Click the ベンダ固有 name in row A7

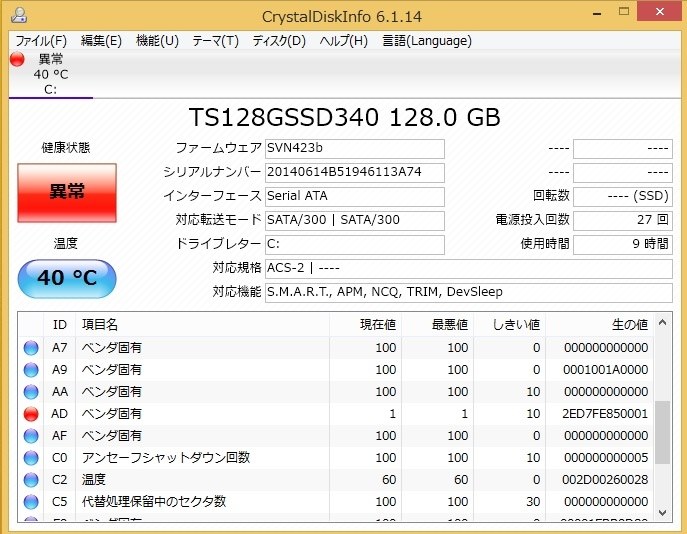tap(112, 348)
